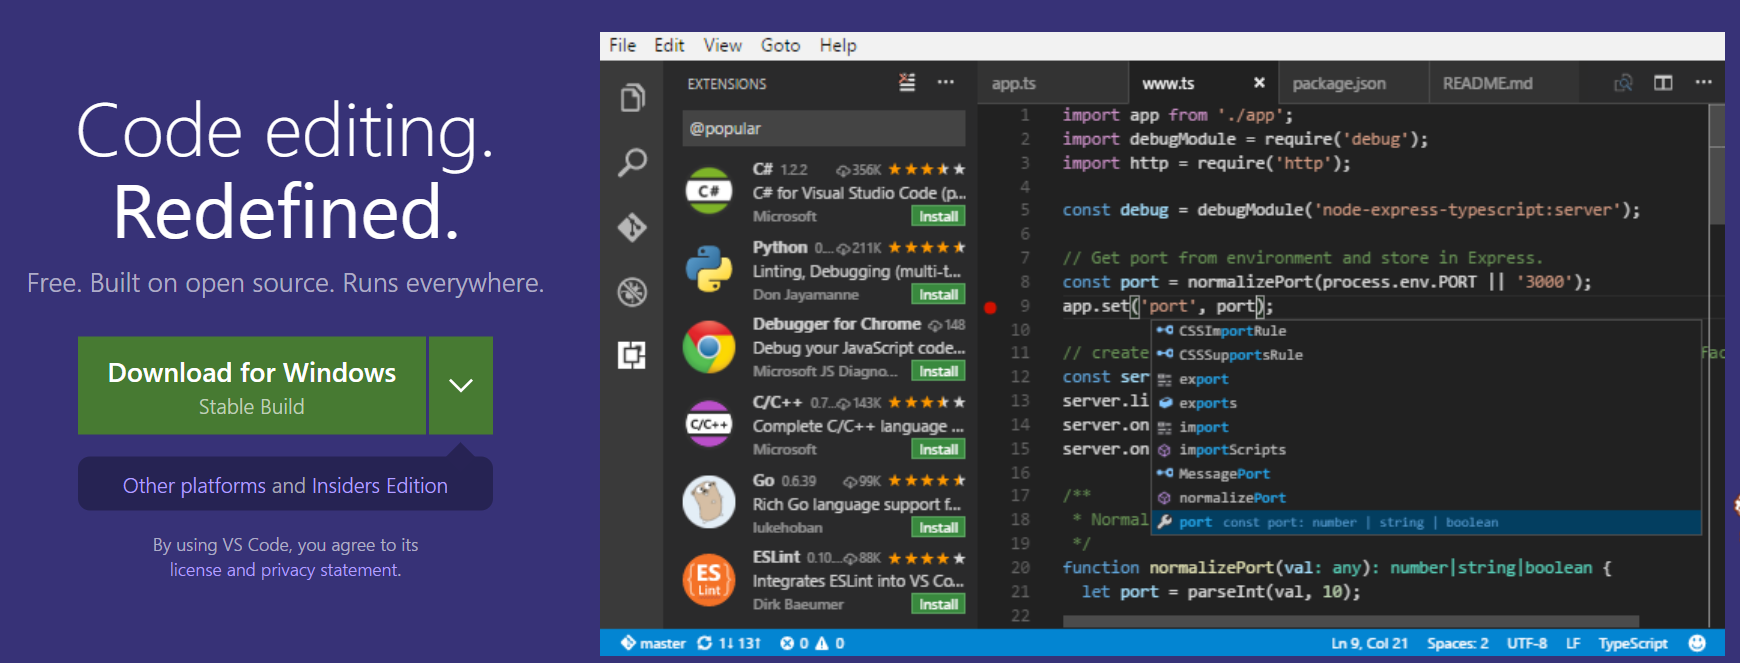This screenshot has width=1740, height=663.
Task: Open the Edit menu
Action: [669, 45]
